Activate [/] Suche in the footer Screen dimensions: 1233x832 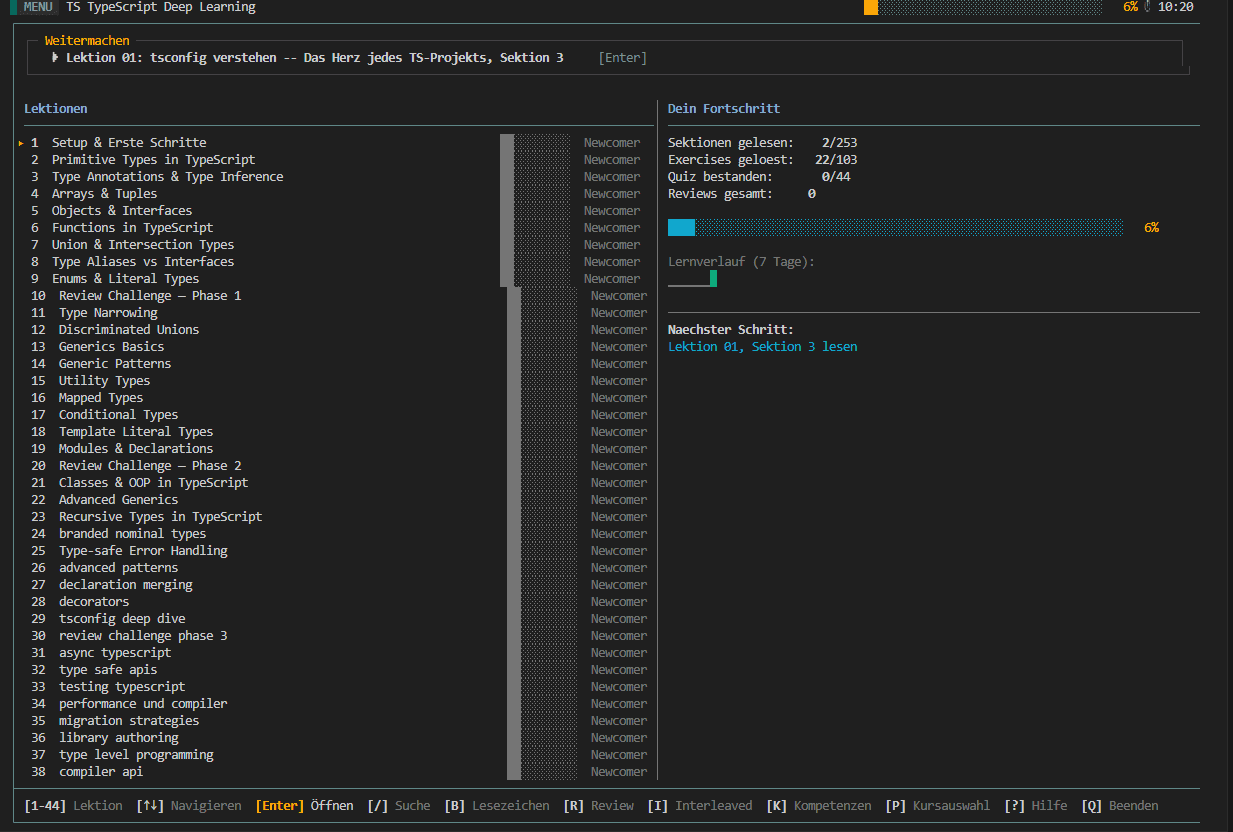399,806
